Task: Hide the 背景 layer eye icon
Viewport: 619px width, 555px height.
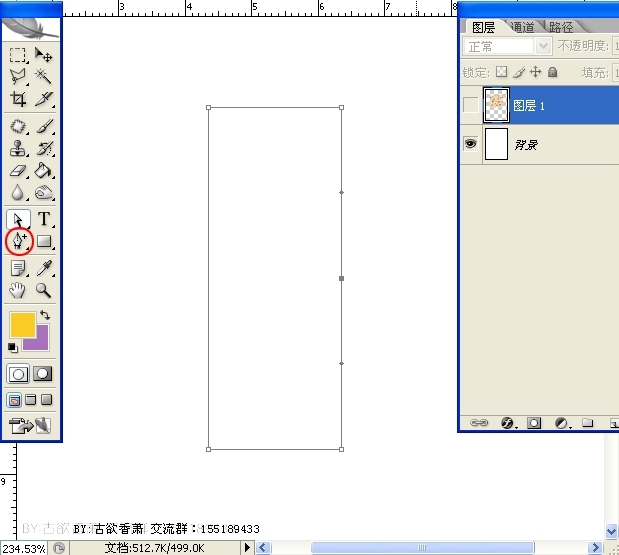Action: tap(471, 144)
